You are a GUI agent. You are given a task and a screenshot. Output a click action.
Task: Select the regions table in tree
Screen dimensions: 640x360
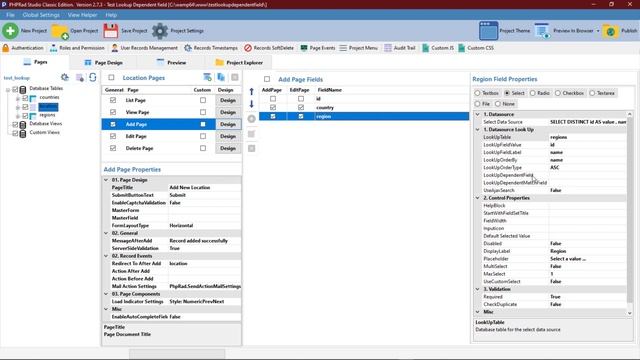tap(47, 116)
